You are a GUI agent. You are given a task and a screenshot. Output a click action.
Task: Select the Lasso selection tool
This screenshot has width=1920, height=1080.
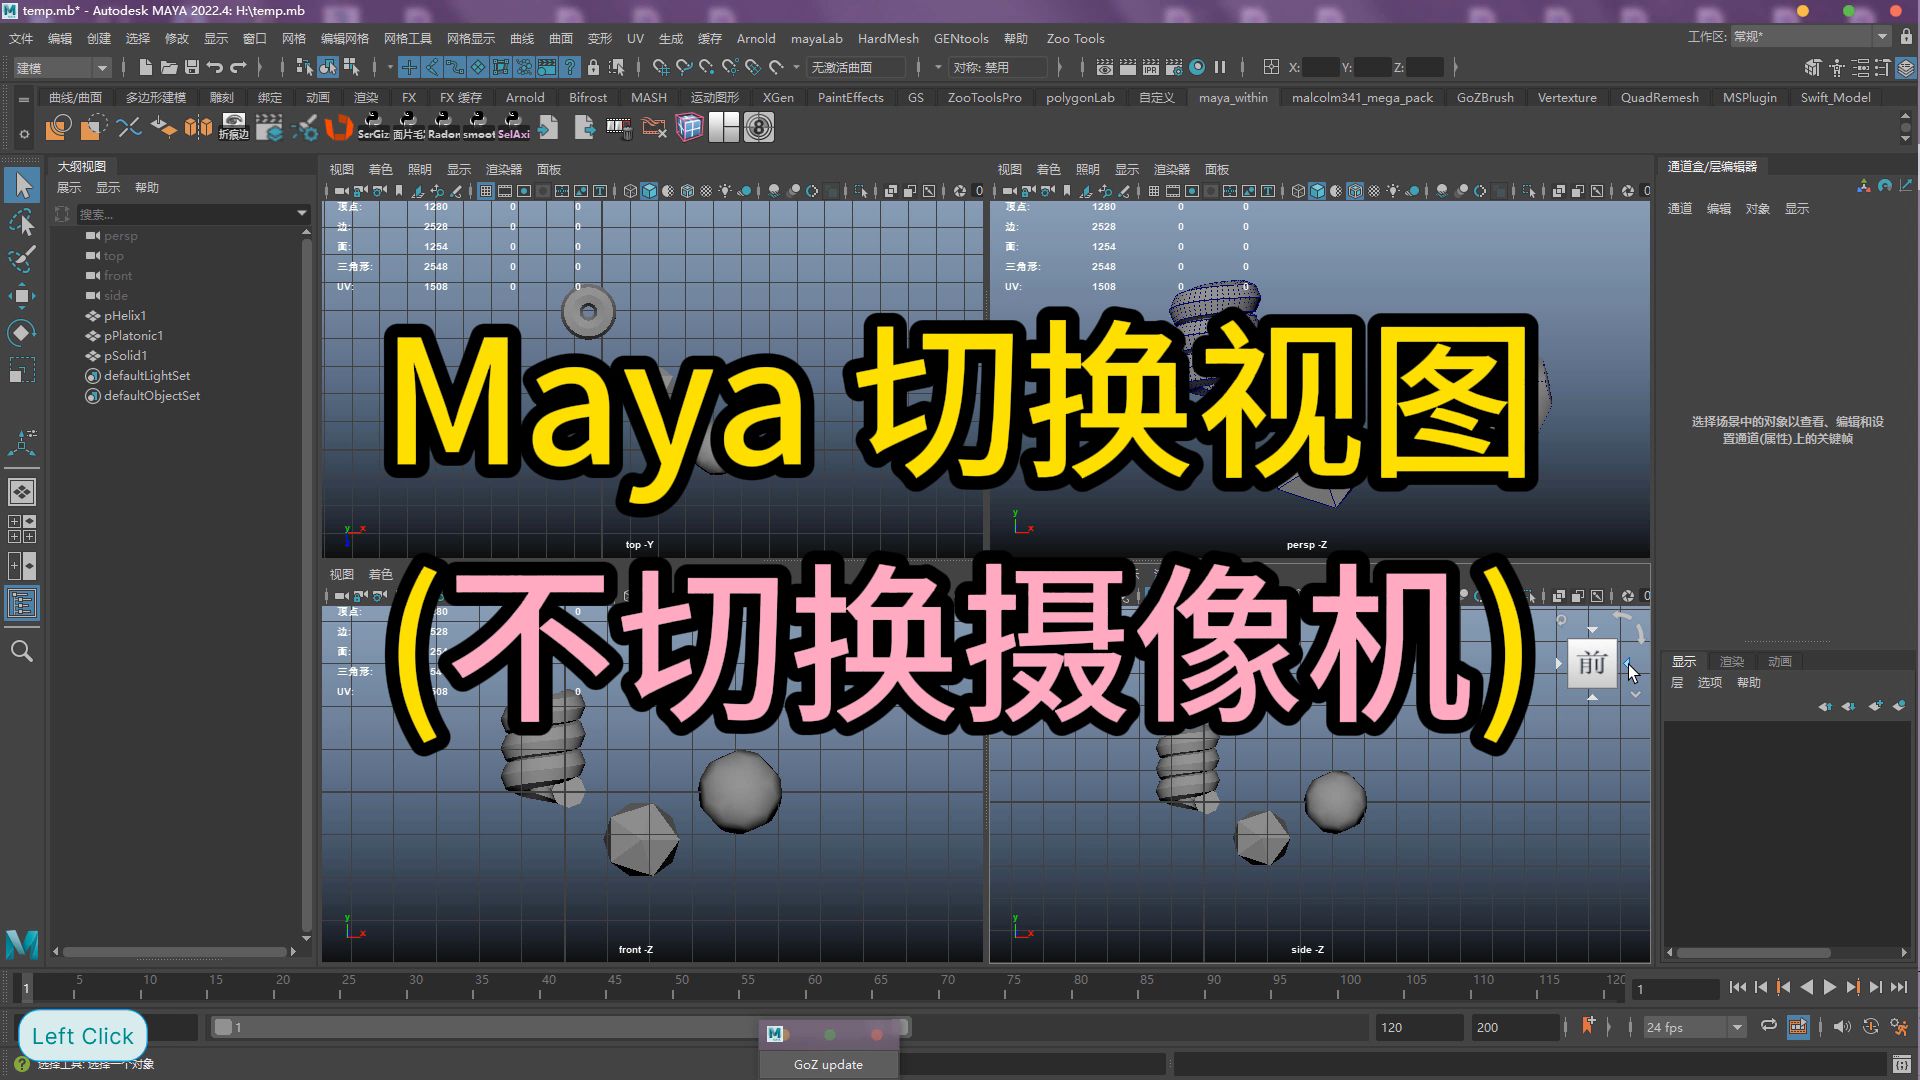click(x=22, y=222)
